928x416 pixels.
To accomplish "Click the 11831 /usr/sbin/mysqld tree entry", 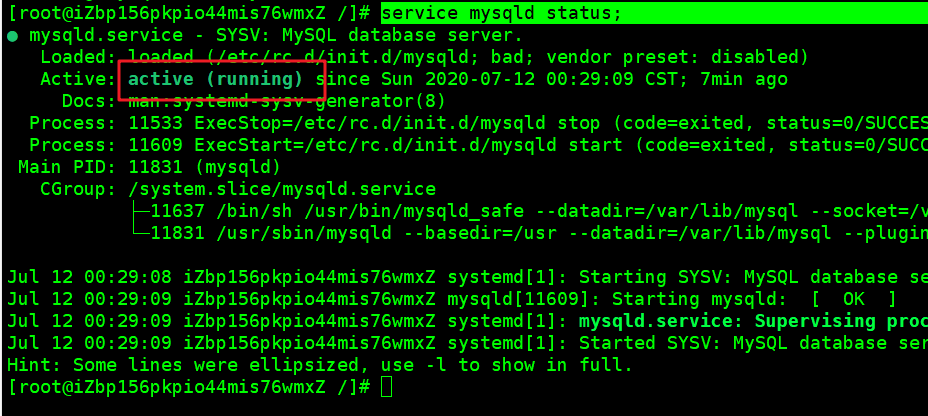I will pos(530,233).
